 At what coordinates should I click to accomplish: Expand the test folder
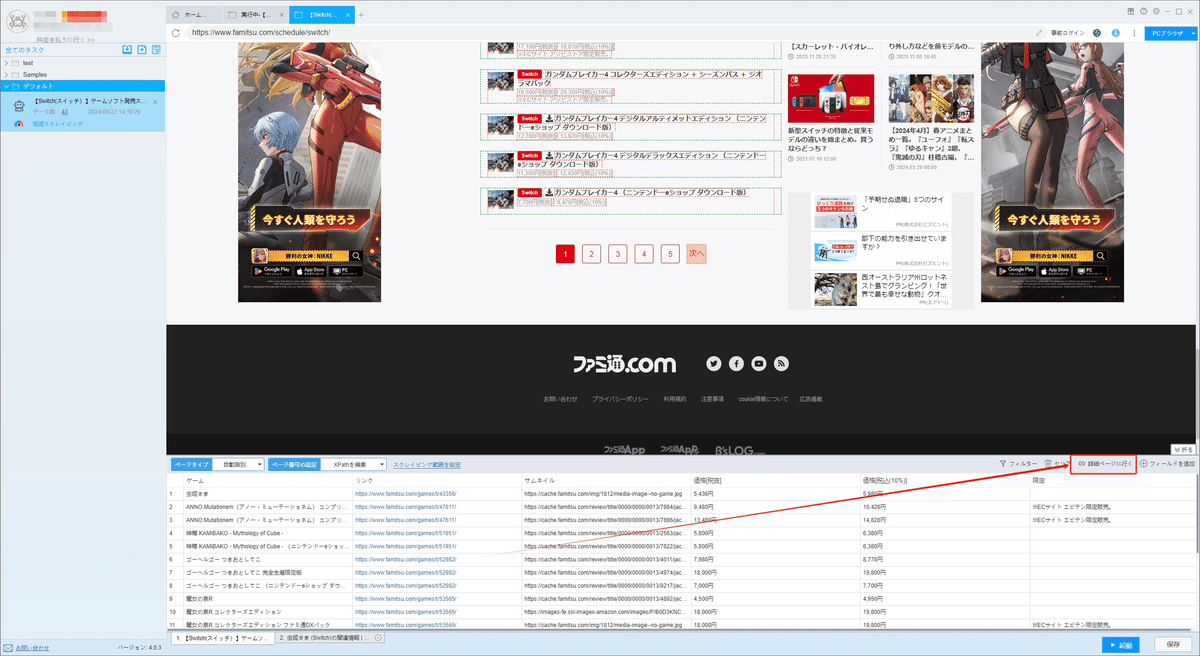6,63
